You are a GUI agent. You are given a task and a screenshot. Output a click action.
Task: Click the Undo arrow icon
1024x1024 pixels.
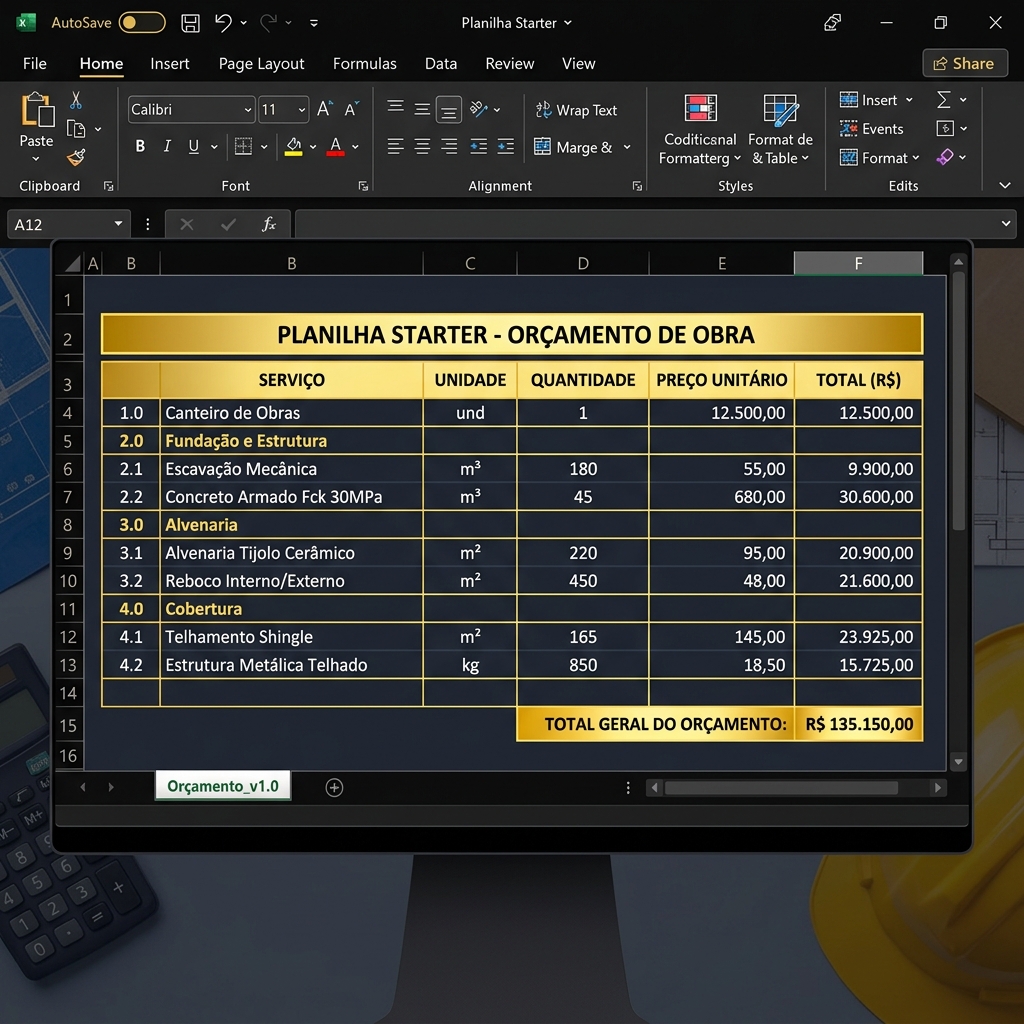point(223,23)
